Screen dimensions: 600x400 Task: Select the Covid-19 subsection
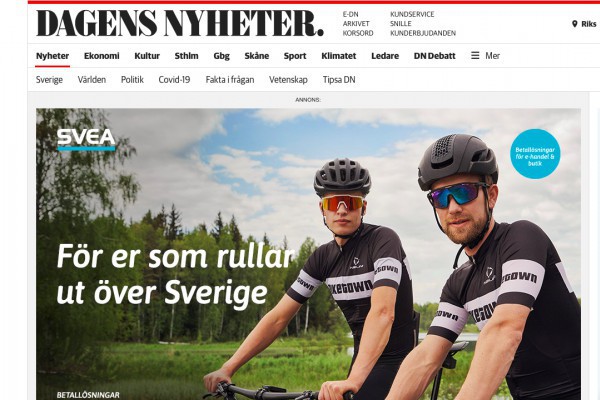[174, 80]
